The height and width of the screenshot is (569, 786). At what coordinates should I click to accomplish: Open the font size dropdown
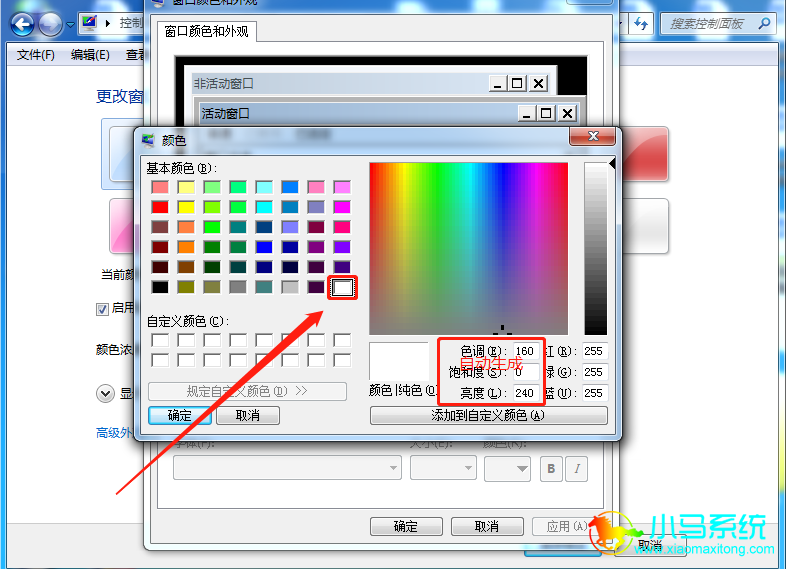coord(443,468)
